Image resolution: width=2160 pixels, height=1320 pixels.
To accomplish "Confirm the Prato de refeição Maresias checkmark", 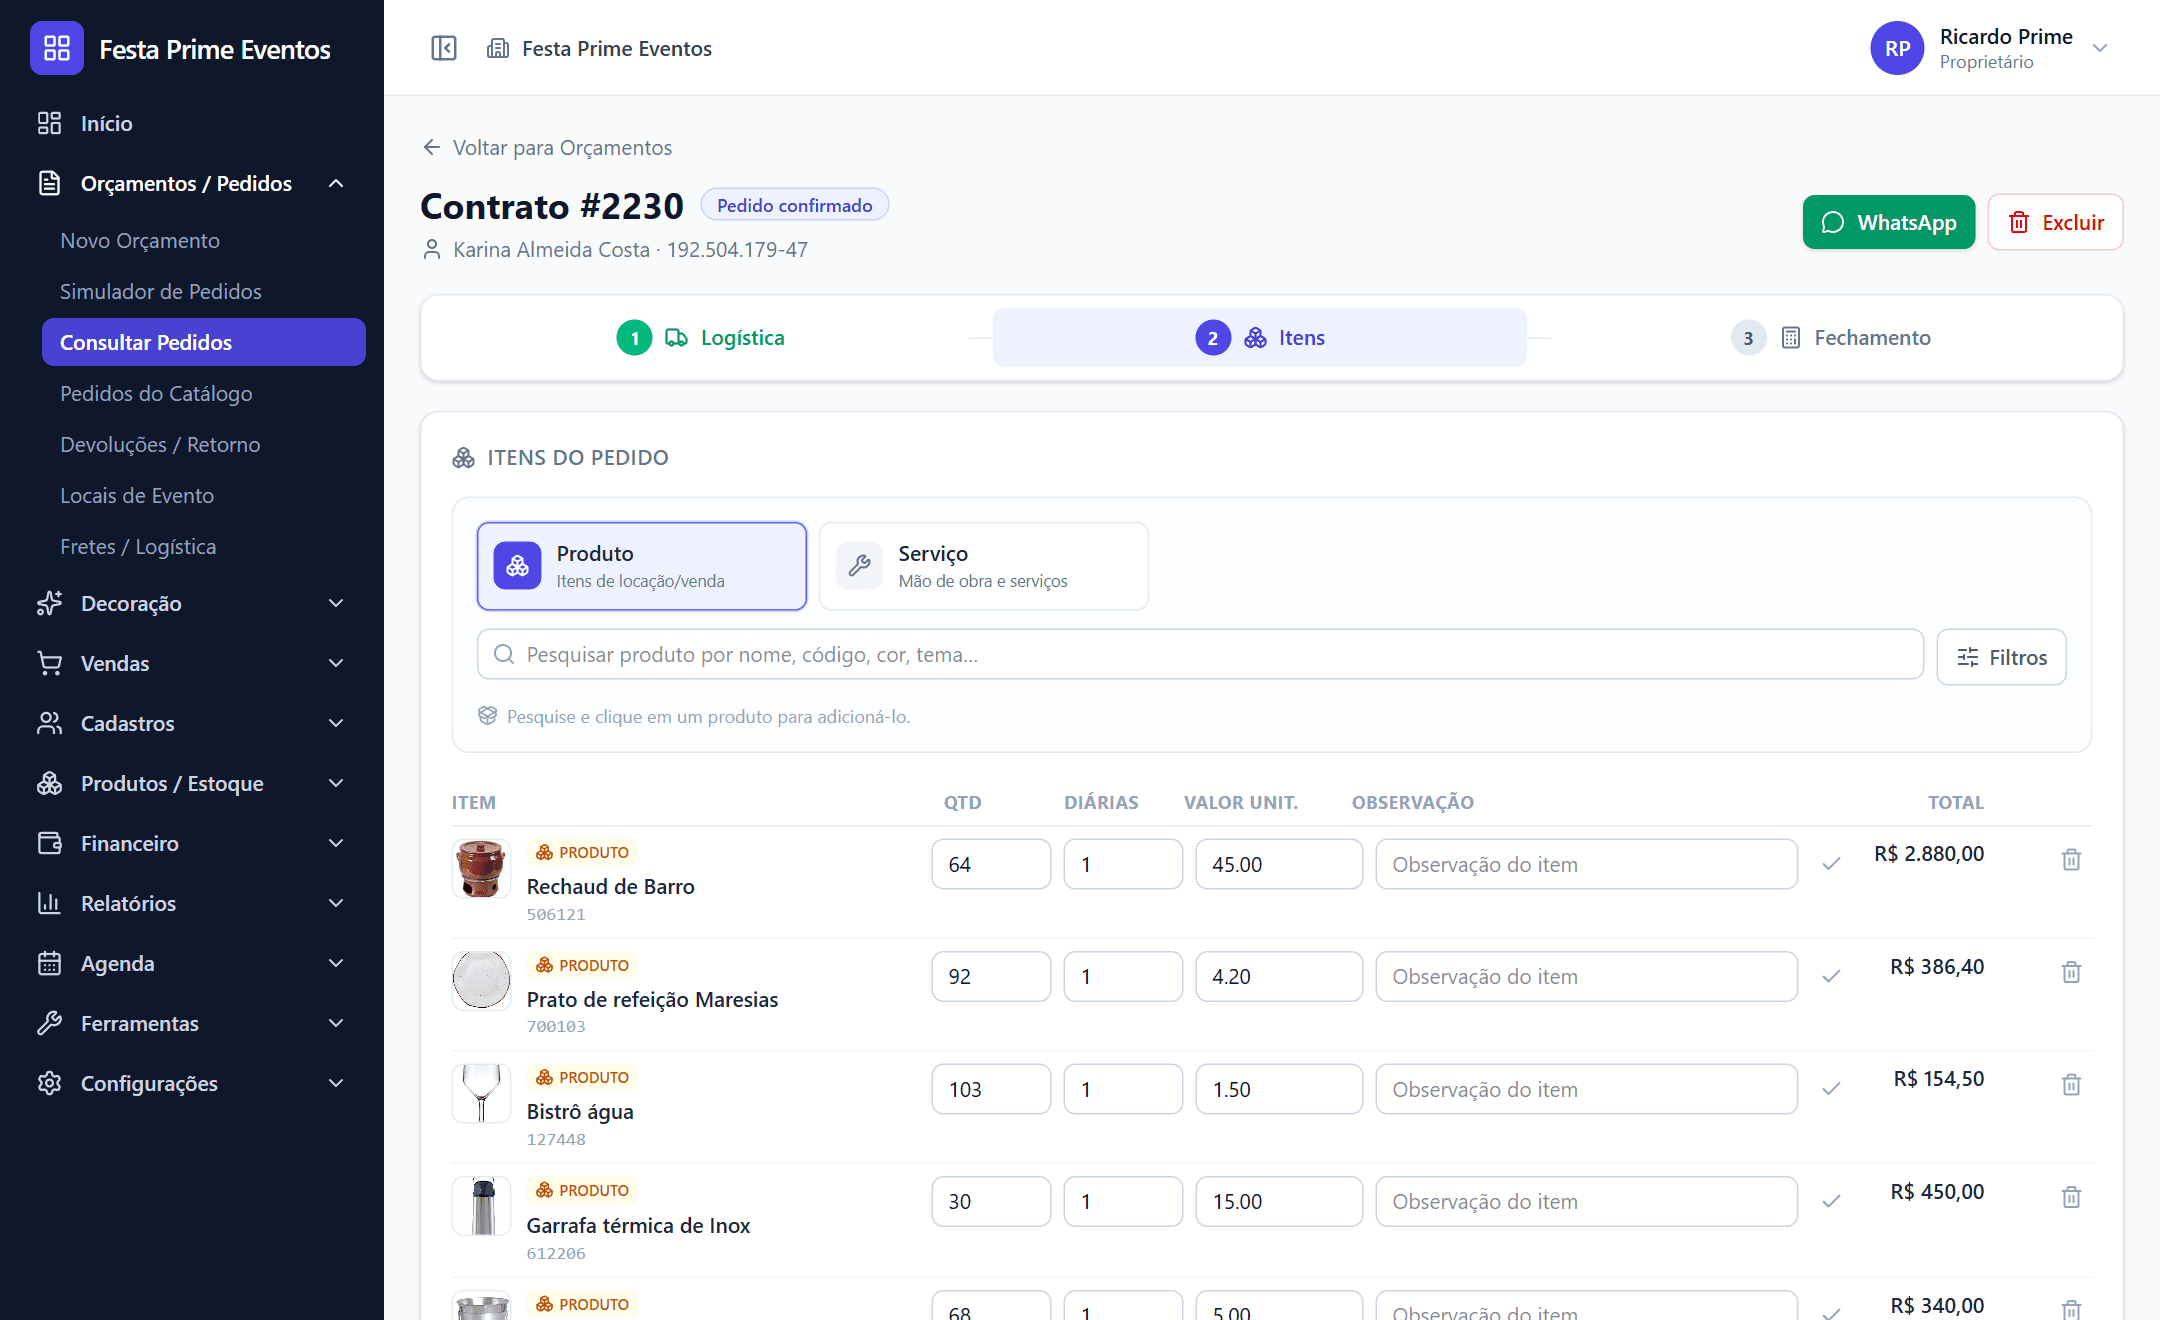I will pyautogui.click(x=1831, y=976).
